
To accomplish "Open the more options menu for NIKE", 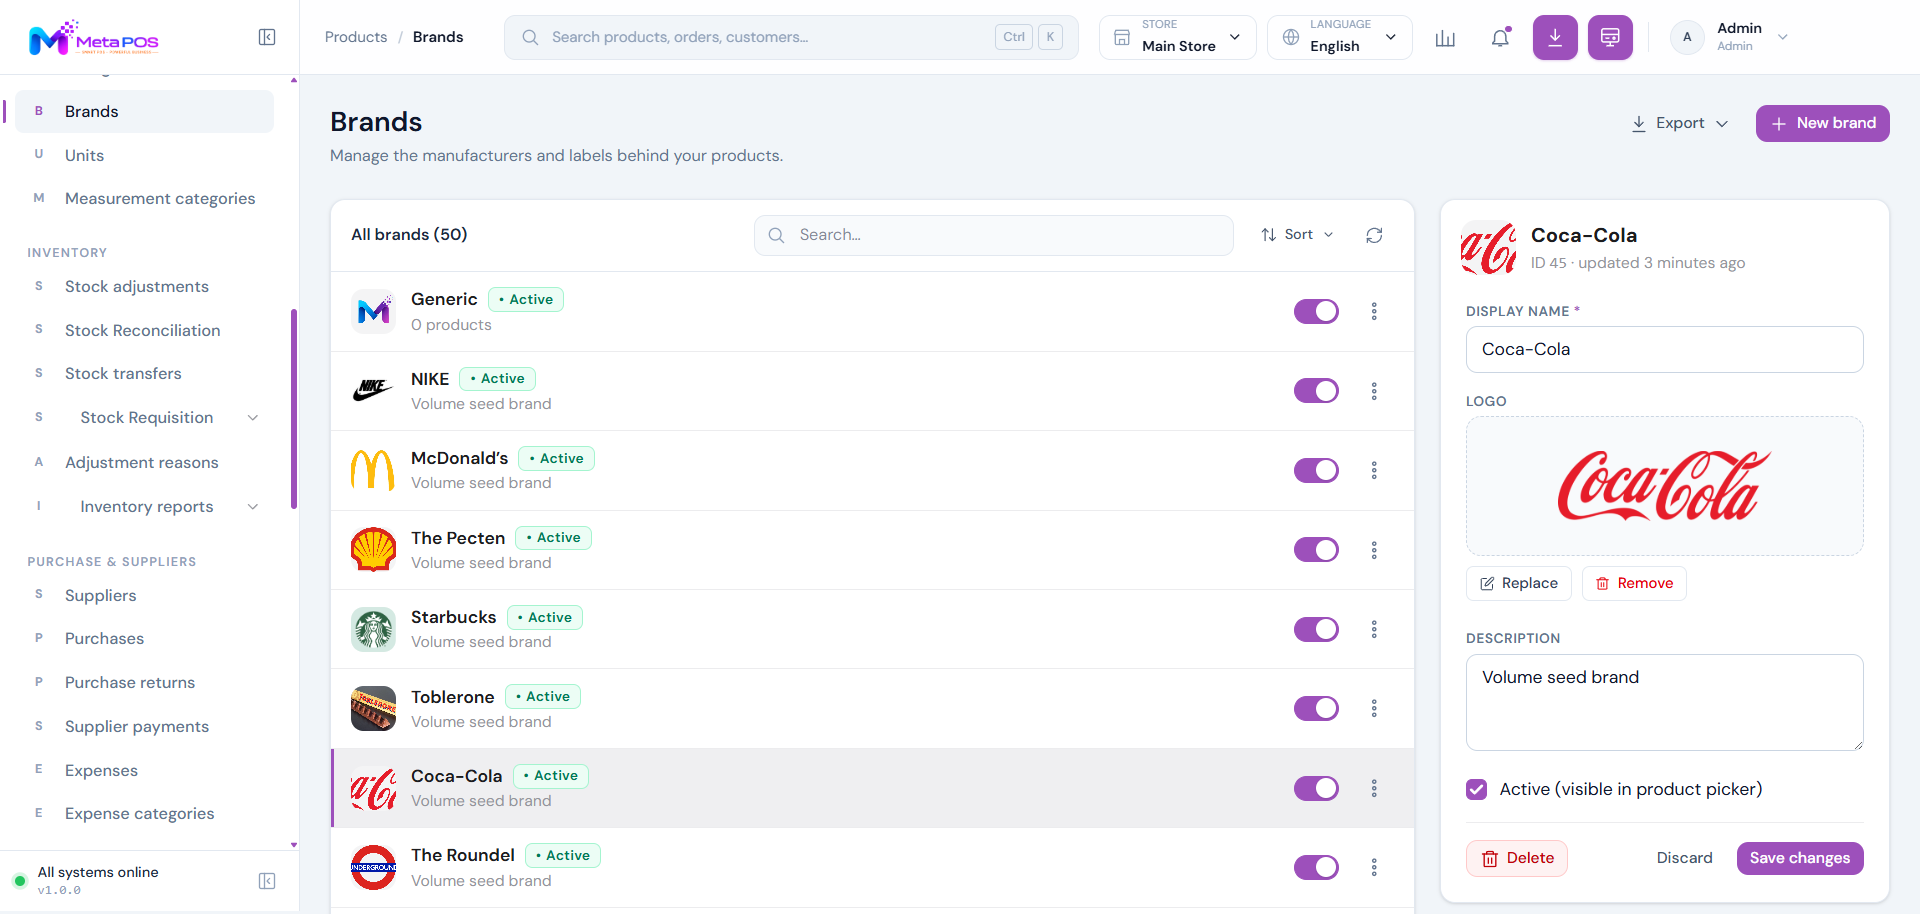I will (1374, 391).
